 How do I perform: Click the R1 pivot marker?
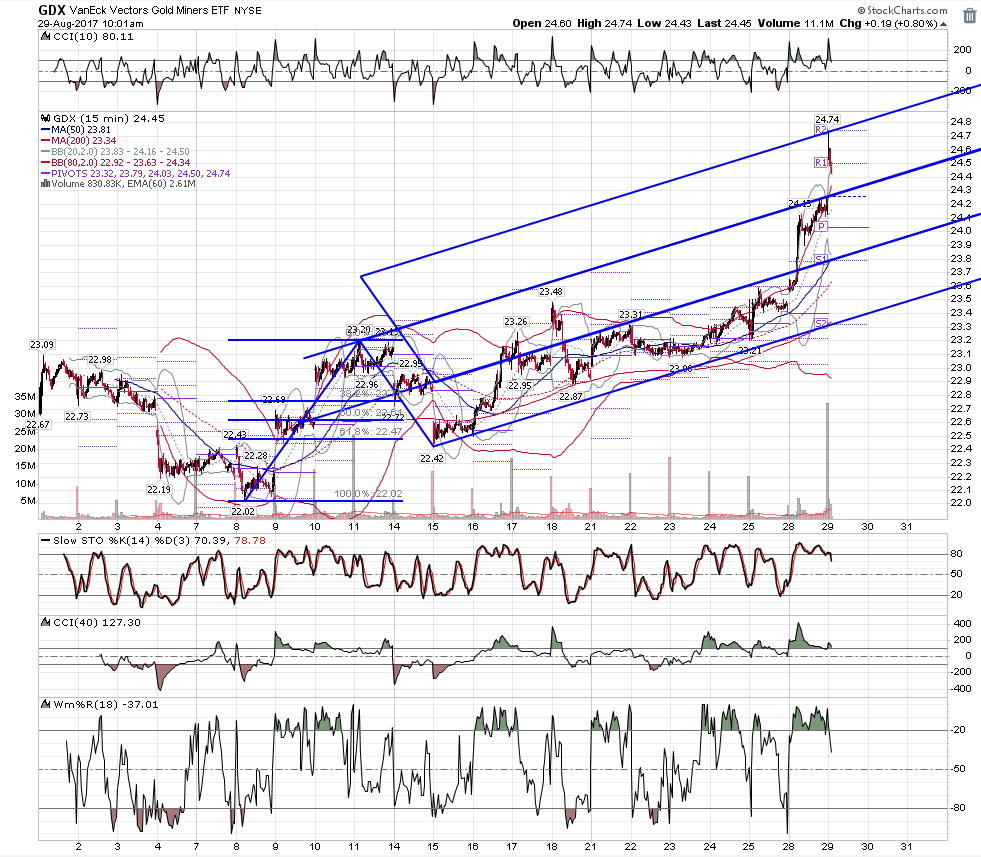(821, 163)
